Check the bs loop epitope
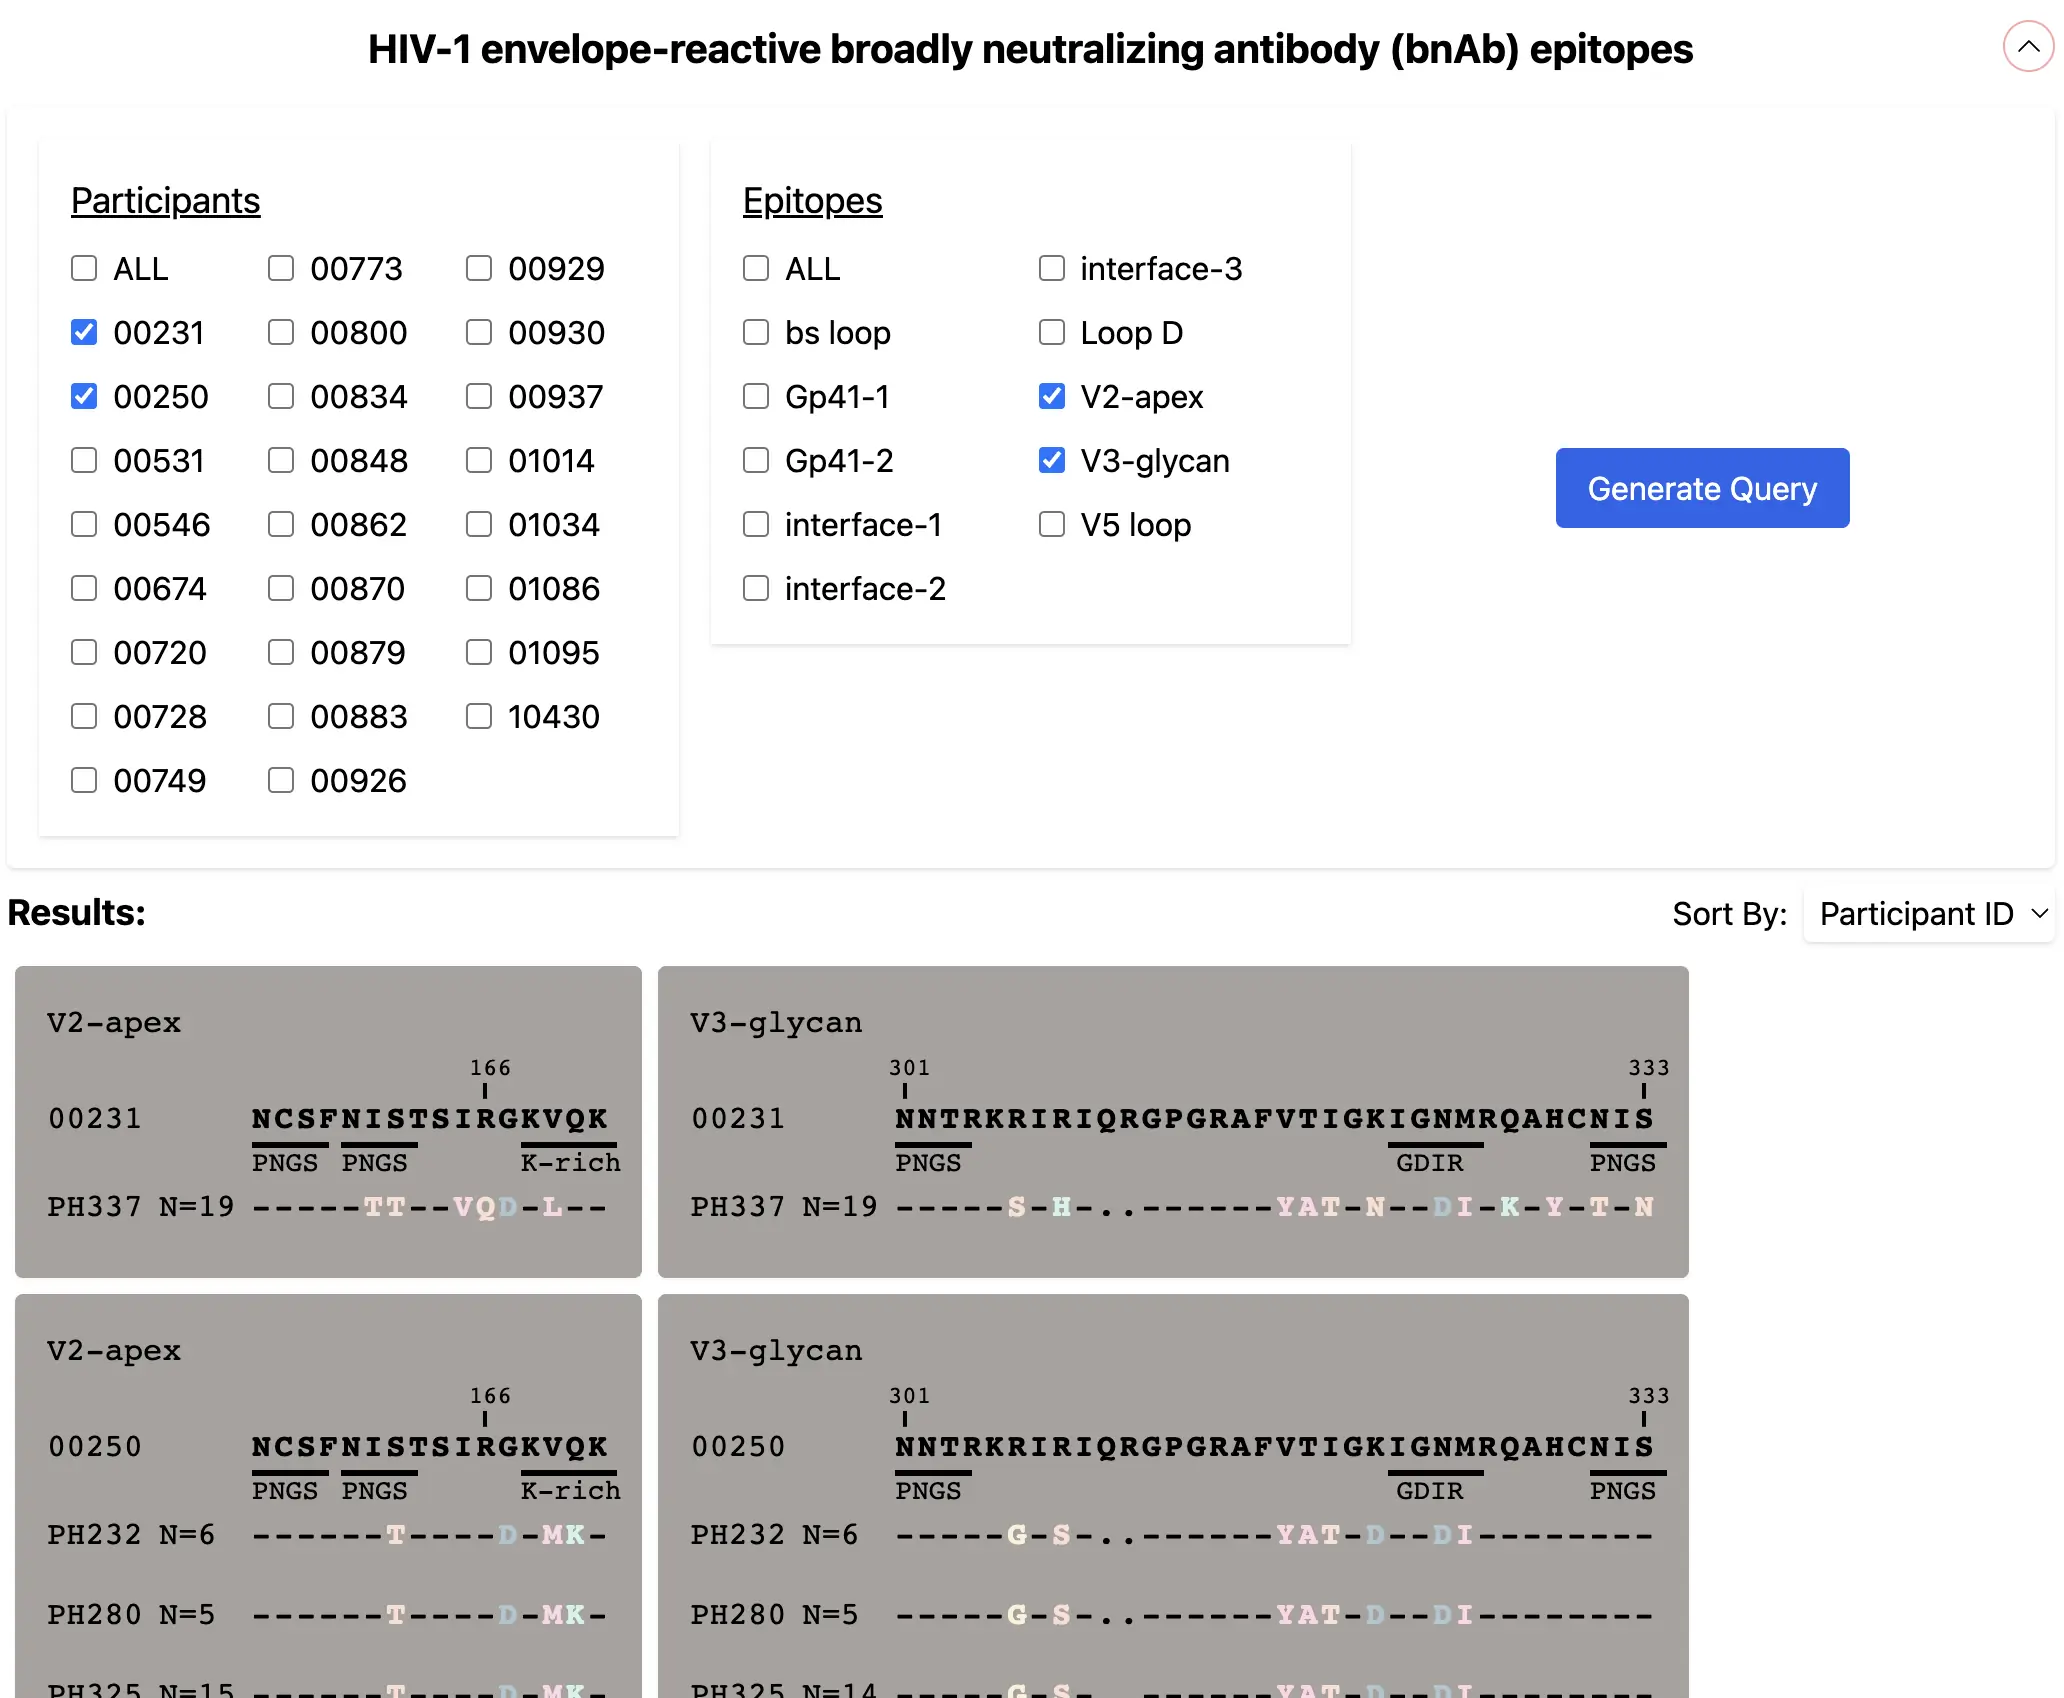 [x=755, y=333]
